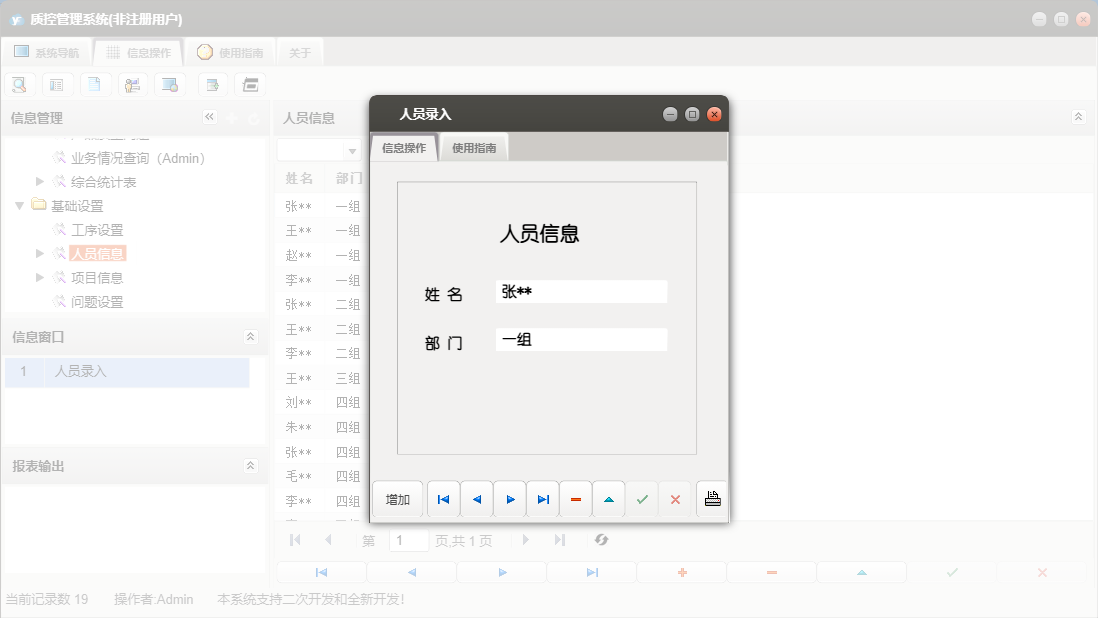Click the page number input field
Screen dimensions: 1098x618
coord(408,540)
